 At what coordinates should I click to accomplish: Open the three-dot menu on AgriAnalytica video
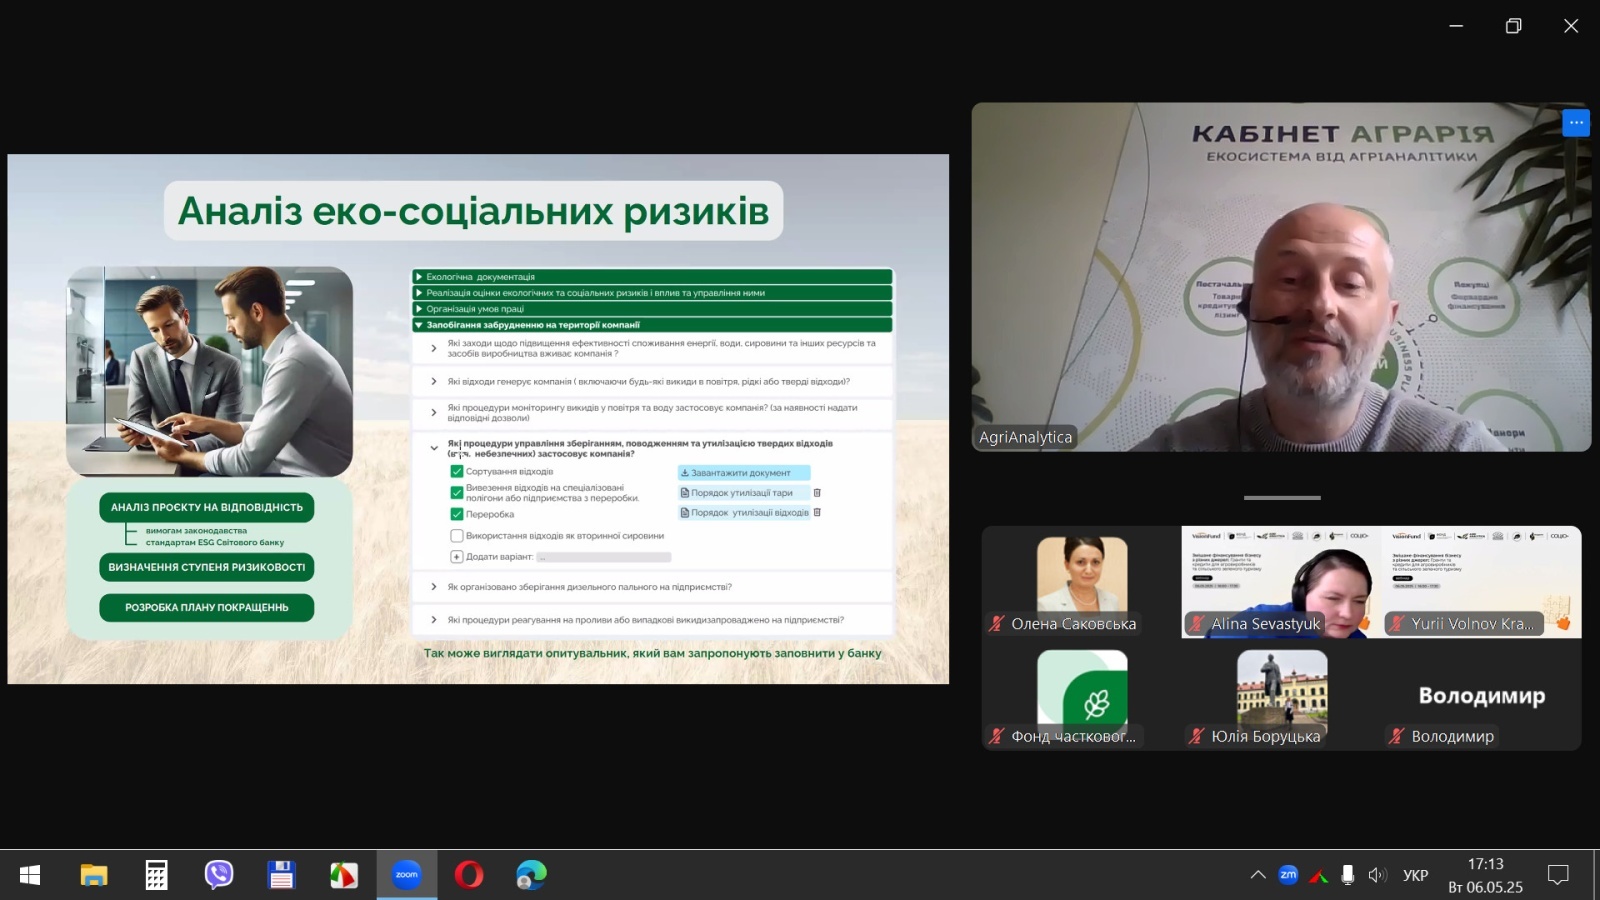[x=1576, y=123]
